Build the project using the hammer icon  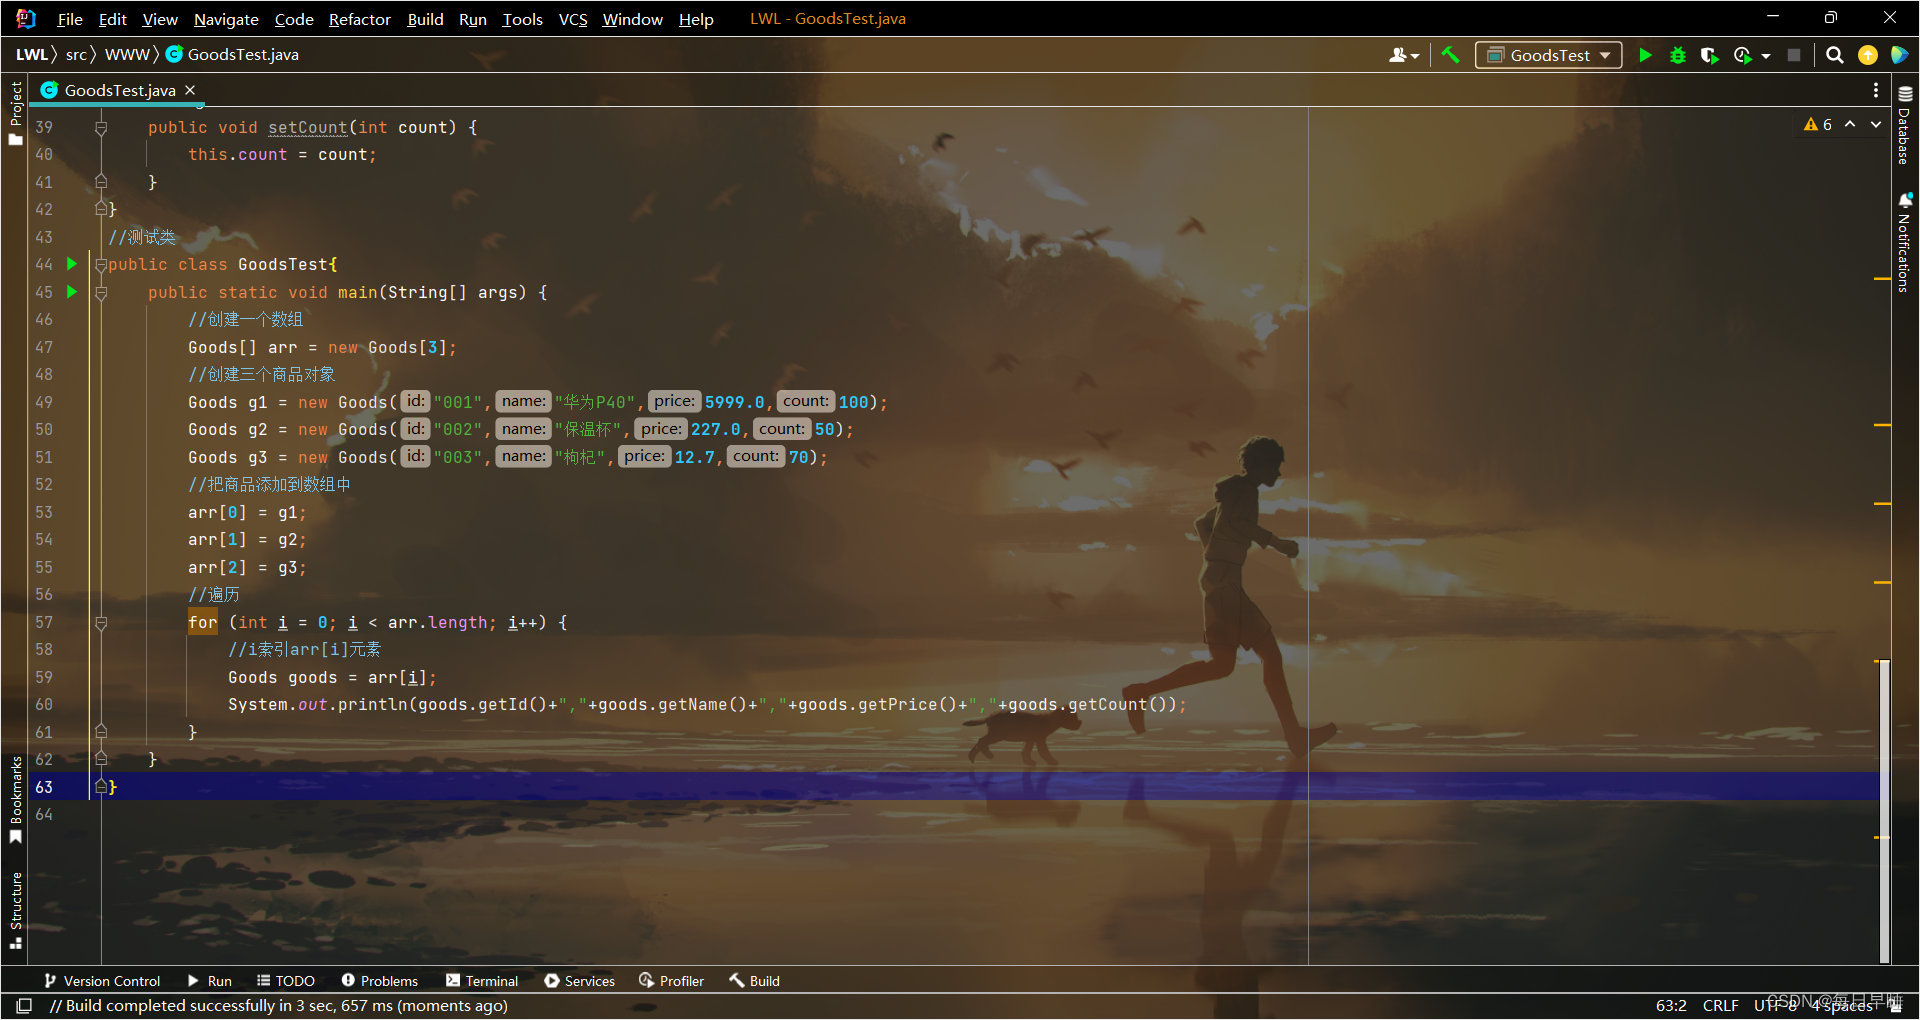click(x=1451, y=55)
